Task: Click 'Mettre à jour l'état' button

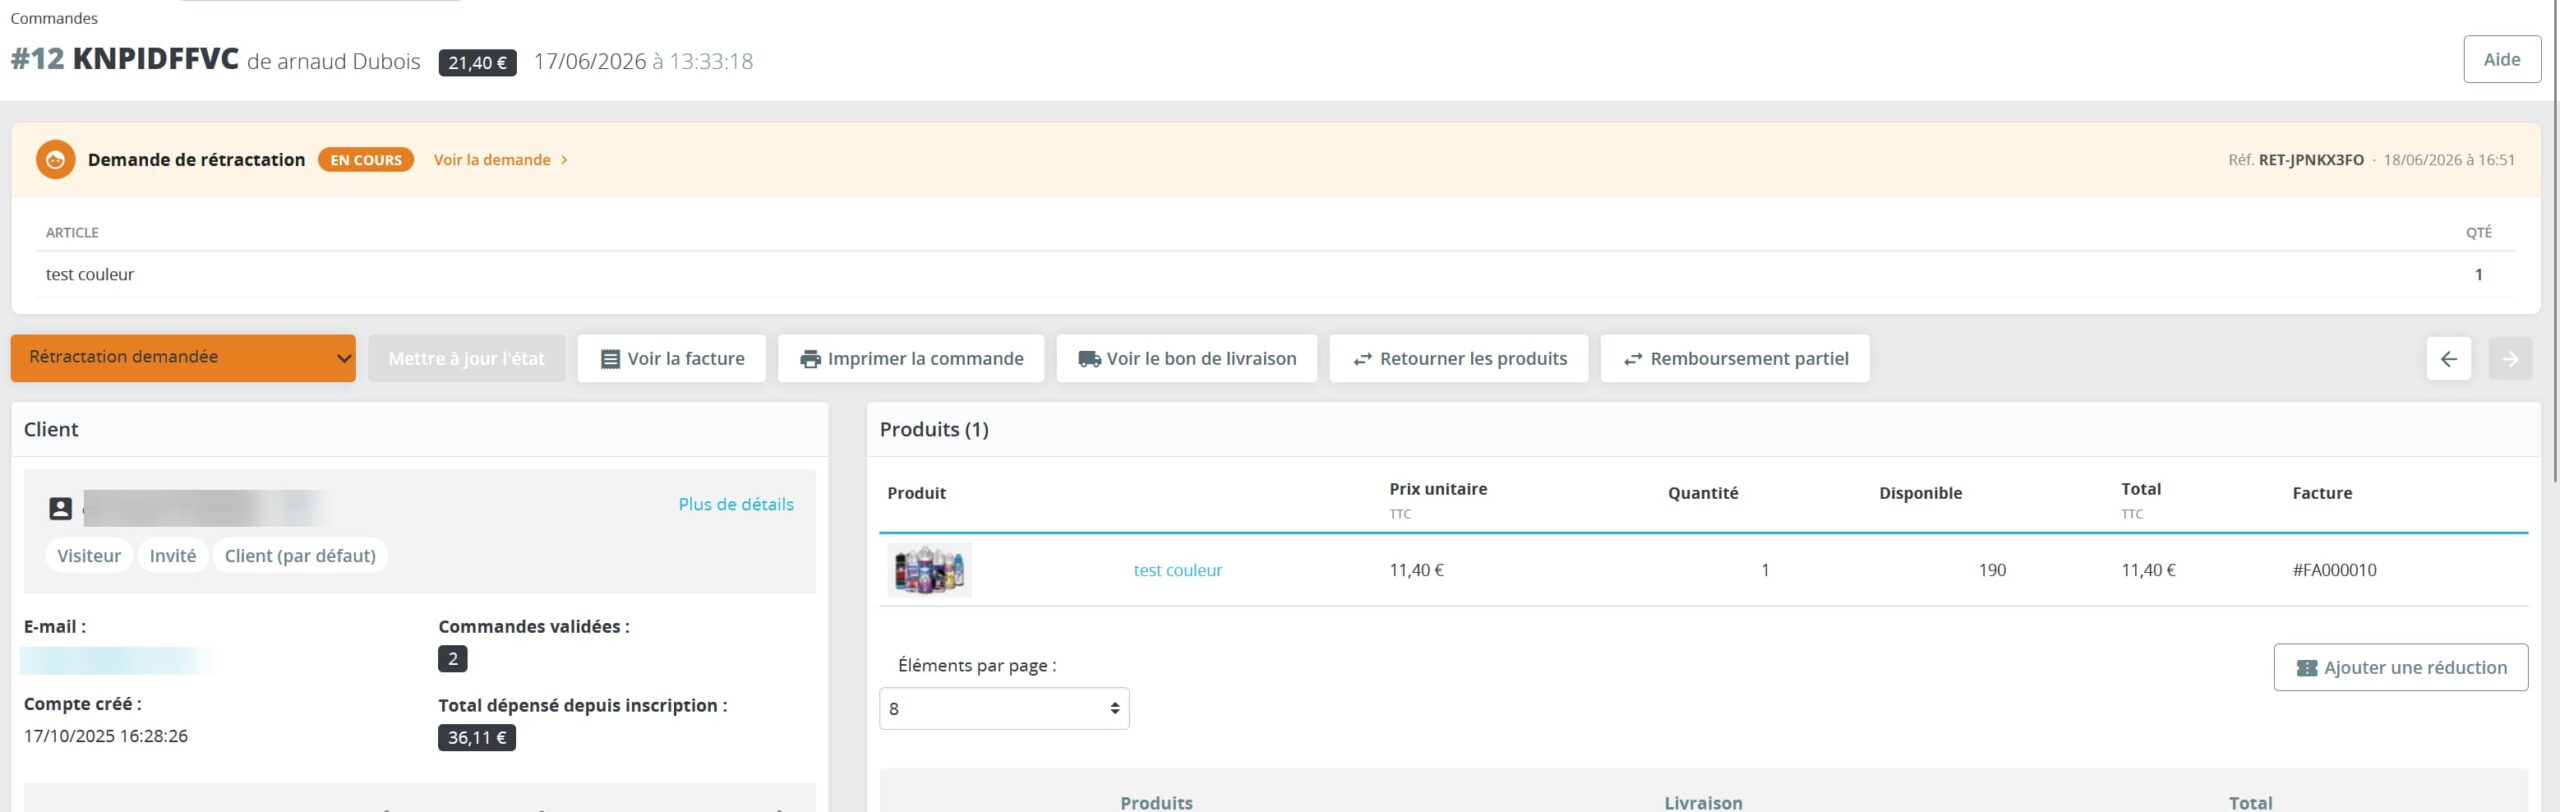Action: tap(466, 358)
